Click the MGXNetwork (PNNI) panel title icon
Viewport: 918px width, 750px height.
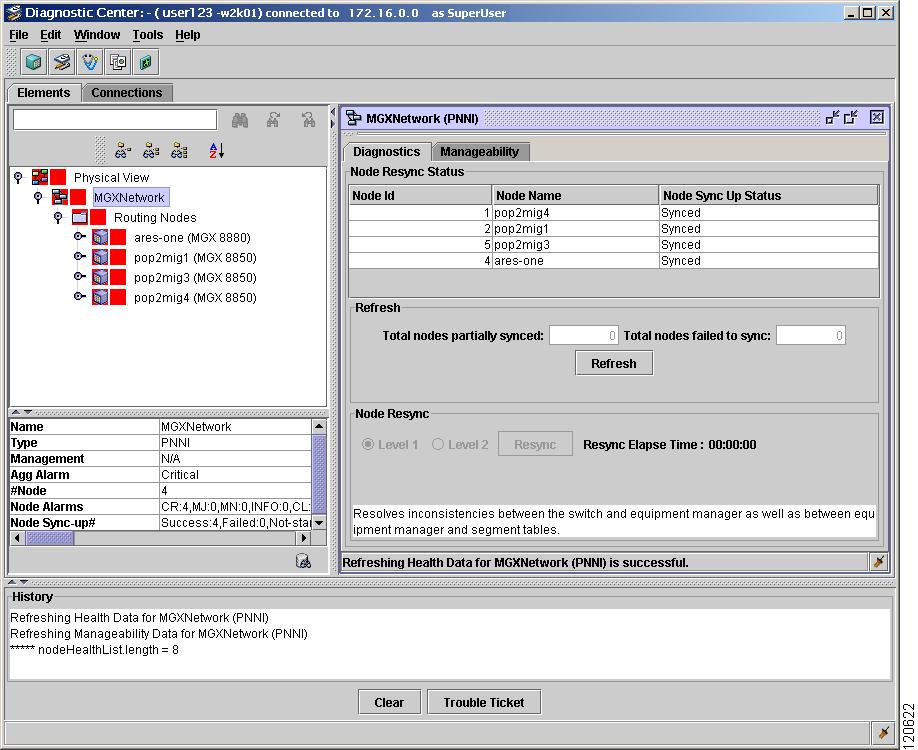(353, 118)
